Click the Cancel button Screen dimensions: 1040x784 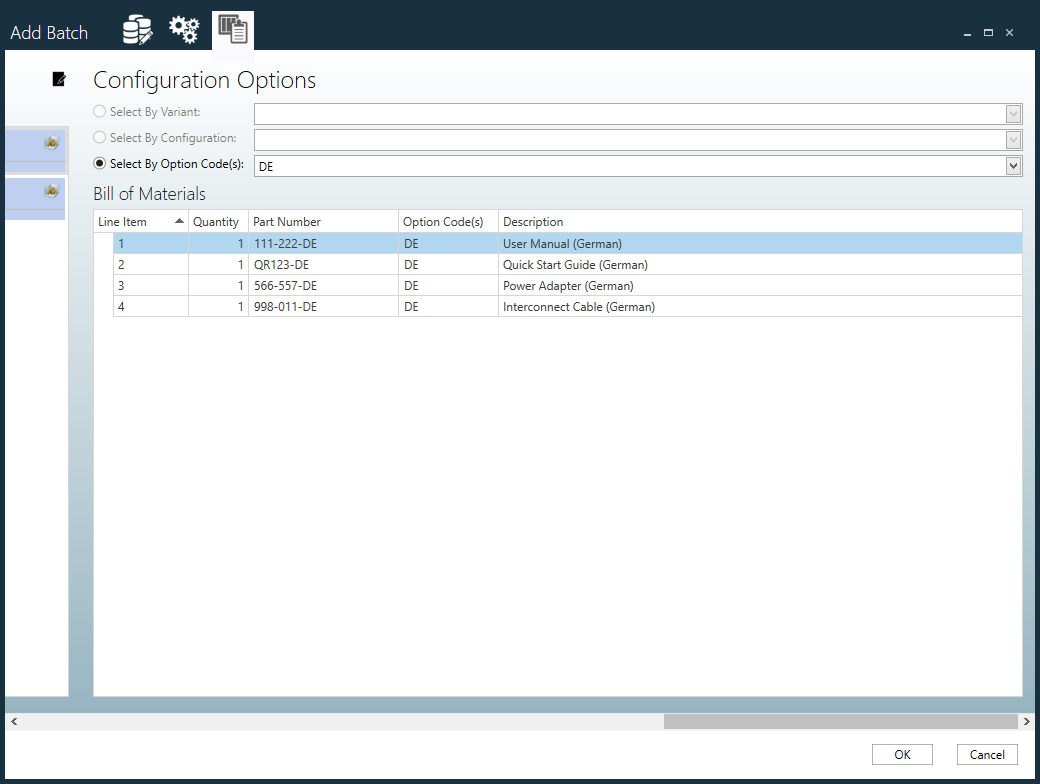click(x=987, y=755)
